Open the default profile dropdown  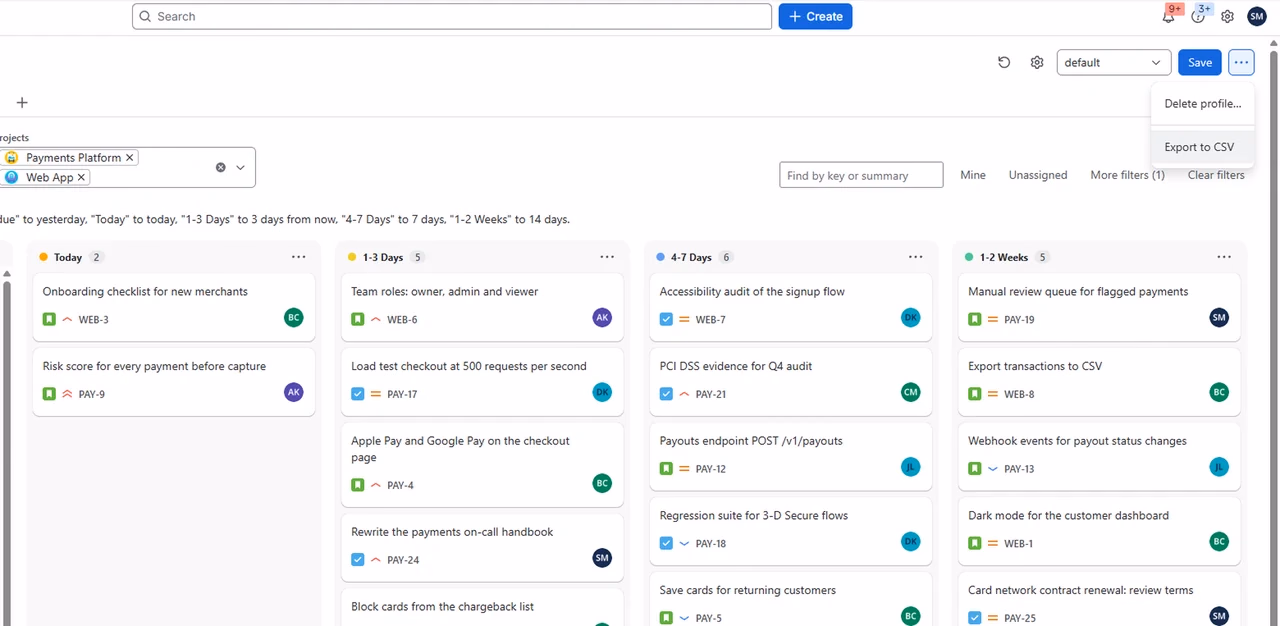pos(1113,62)
